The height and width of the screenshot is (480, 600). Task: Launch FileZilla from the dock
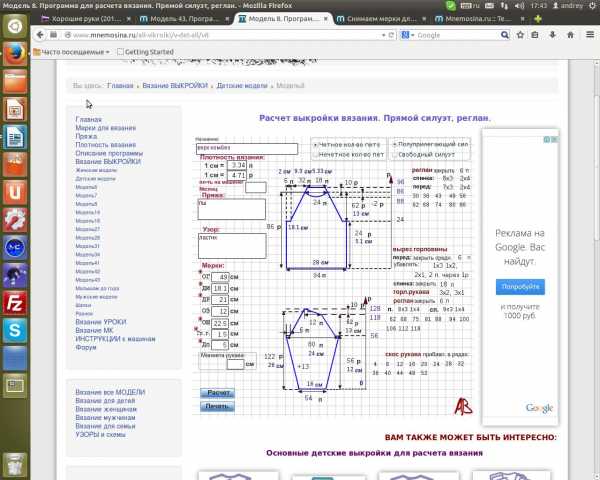tap(14, 301)
